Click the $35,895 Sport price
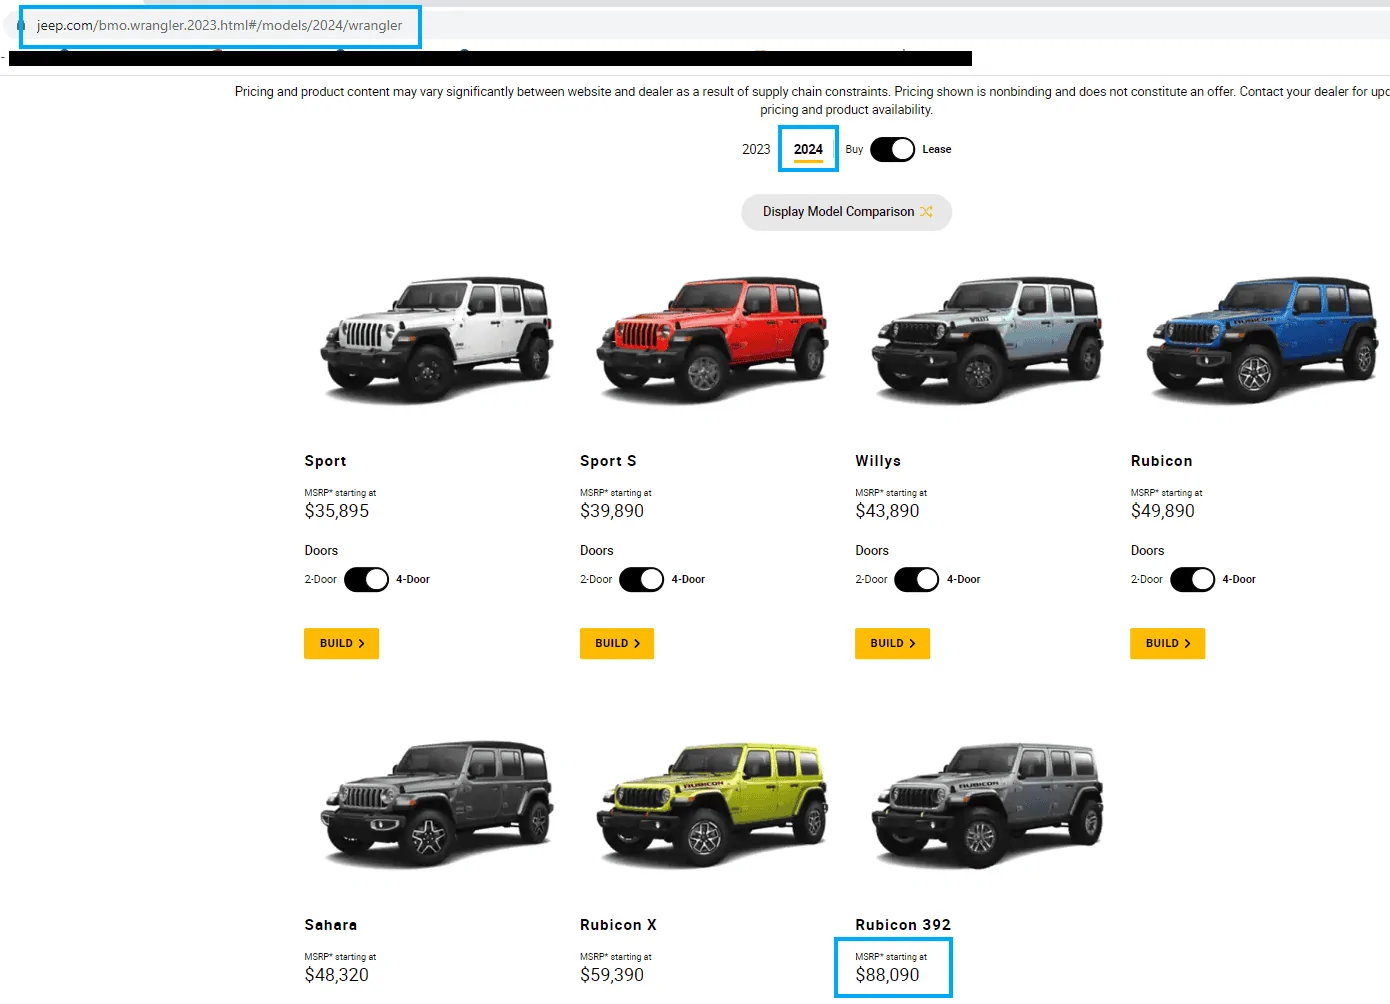Viewport: 1390px width, 1004px height. [x=337, y=511]
